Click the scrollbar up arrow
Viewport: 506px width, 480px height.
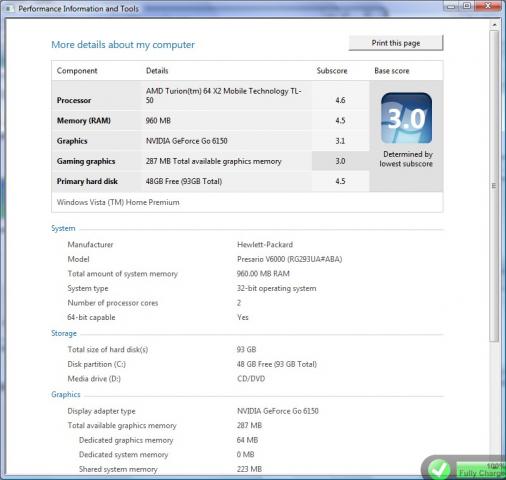(x=494, y=24)
